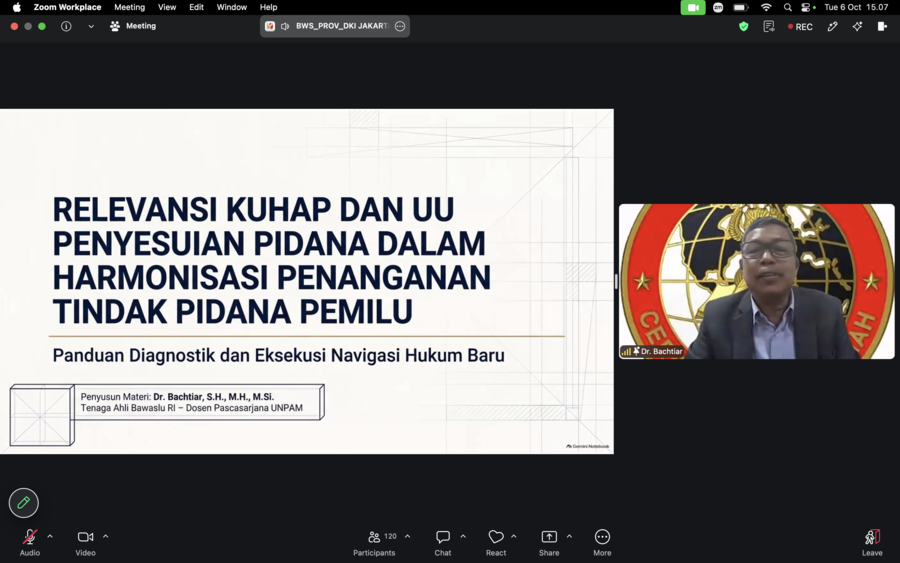Open the Wi-Fi menu icon
The image size is (900, 563).
pyautogui.click(x=766, y=7)
